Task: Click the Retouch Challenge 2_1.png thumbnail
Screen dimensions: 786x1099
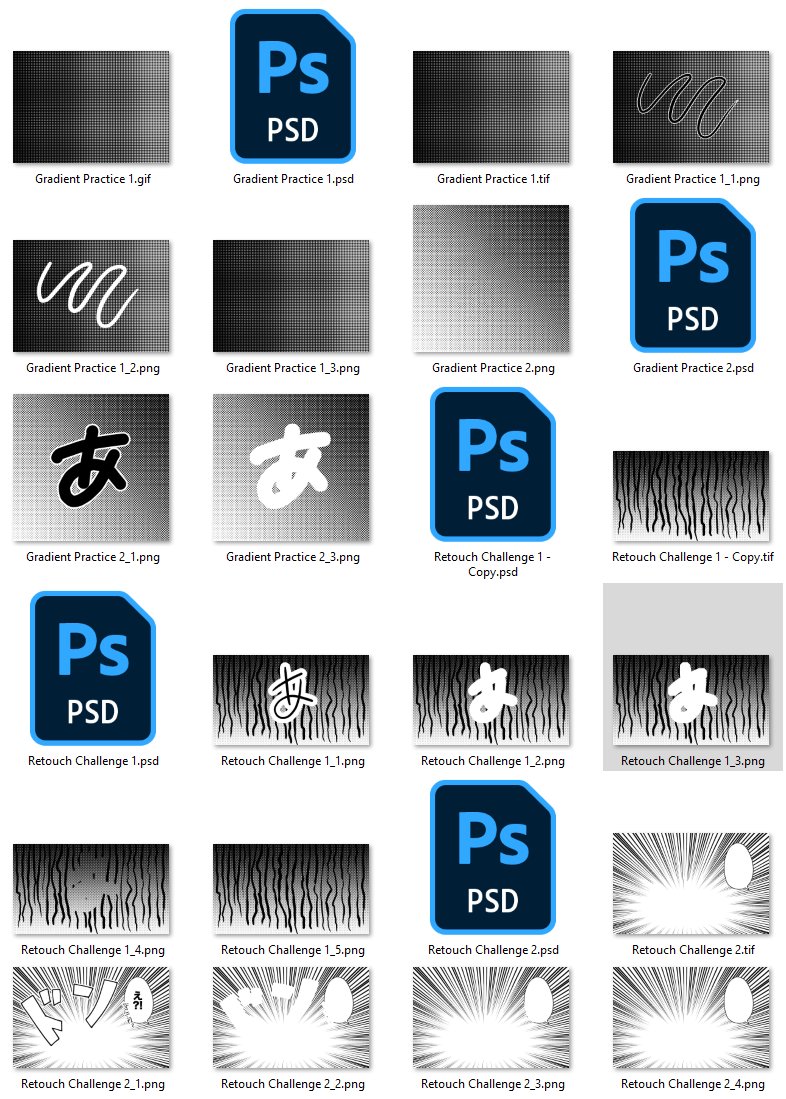Action: coord(91,1018)
